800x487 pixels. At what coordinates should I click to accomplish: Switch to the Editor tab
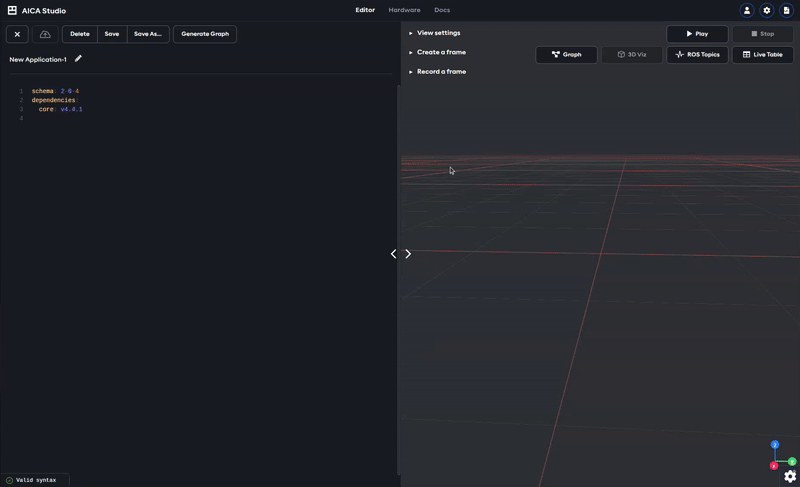pyautogui.click(x=365, y=10)
